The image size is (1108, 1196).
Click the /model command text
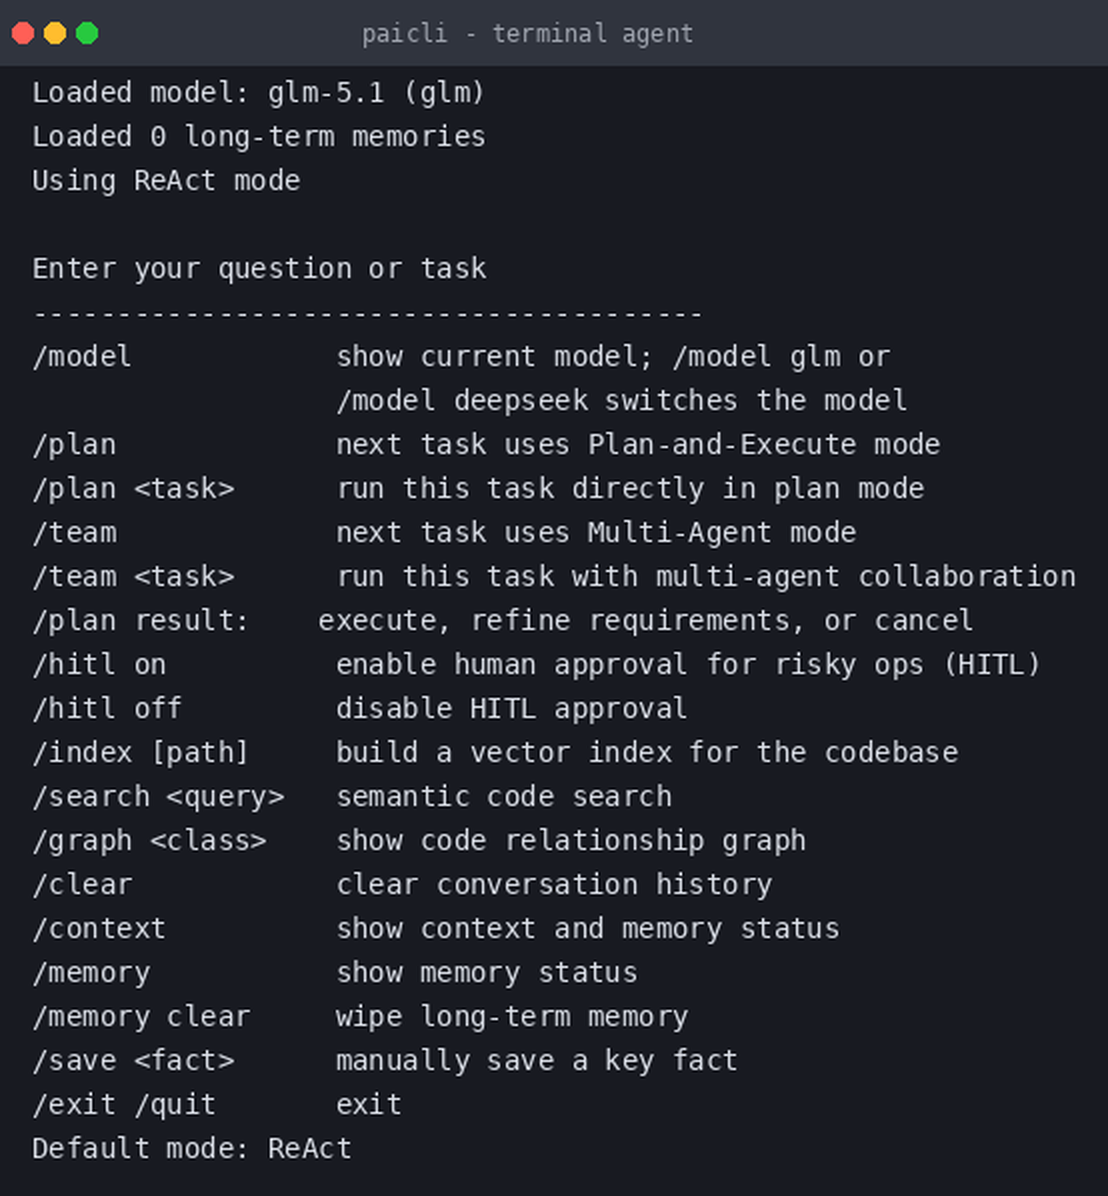click(x=82, y=356)
